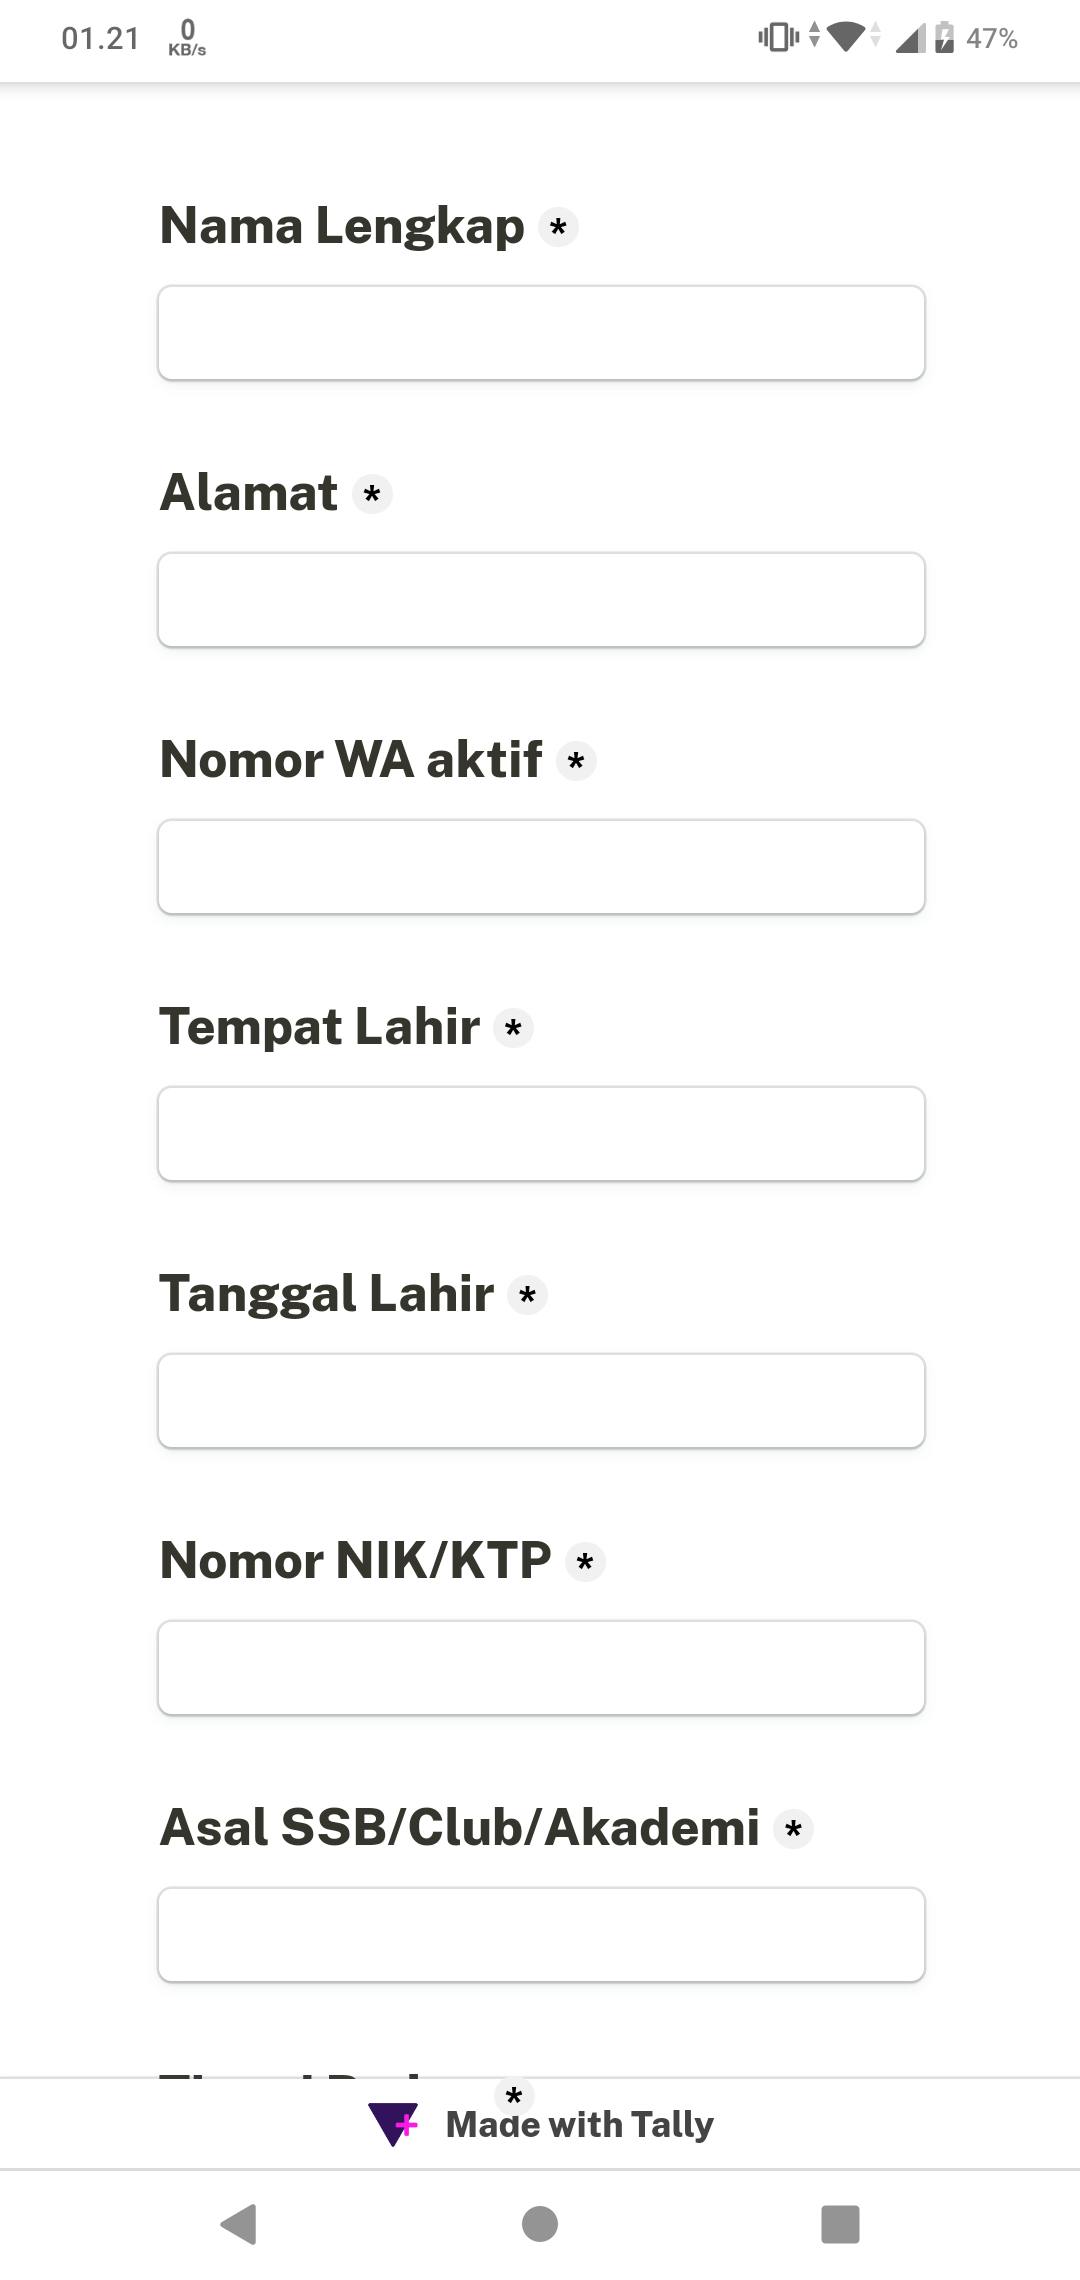The height and width of the screenshot is (2280, 1080).
Task: Tap the Wi-Fi signal status icon
Action: (846, 38)
